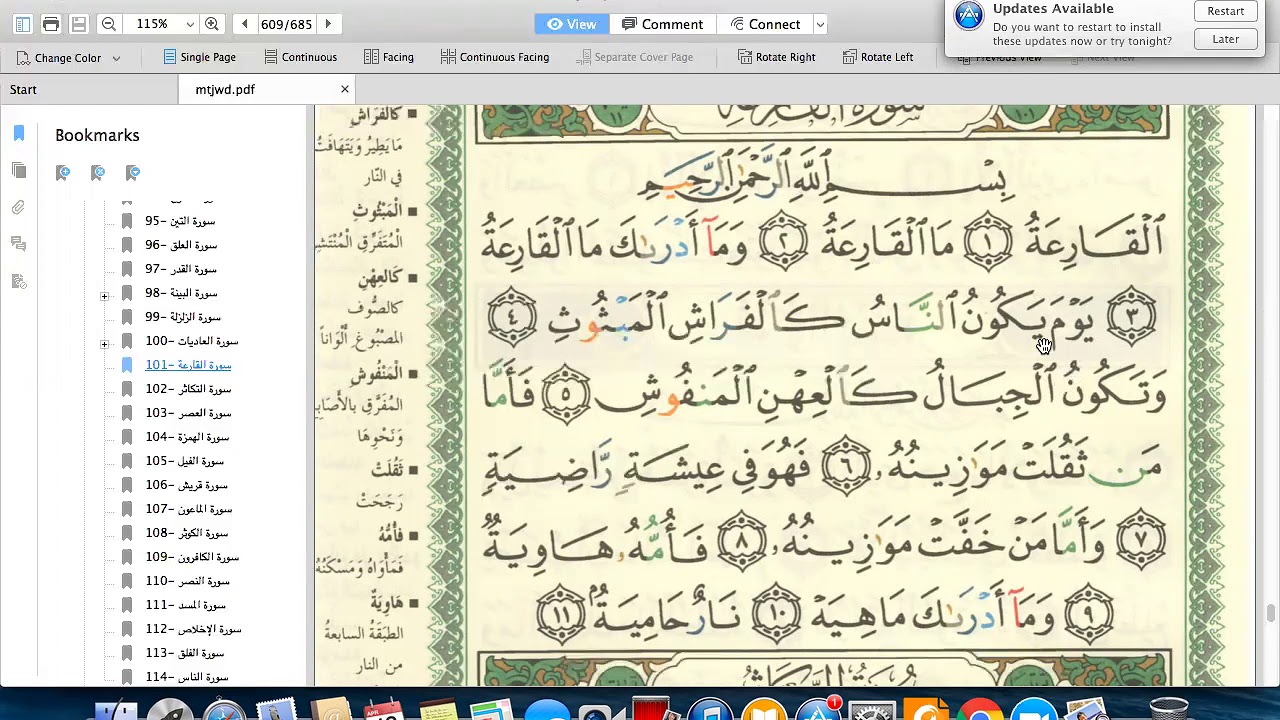Screen dimensions: 1280x720
Task: Select bookmark 113 سورة الفلق
Action: point(185,653)
